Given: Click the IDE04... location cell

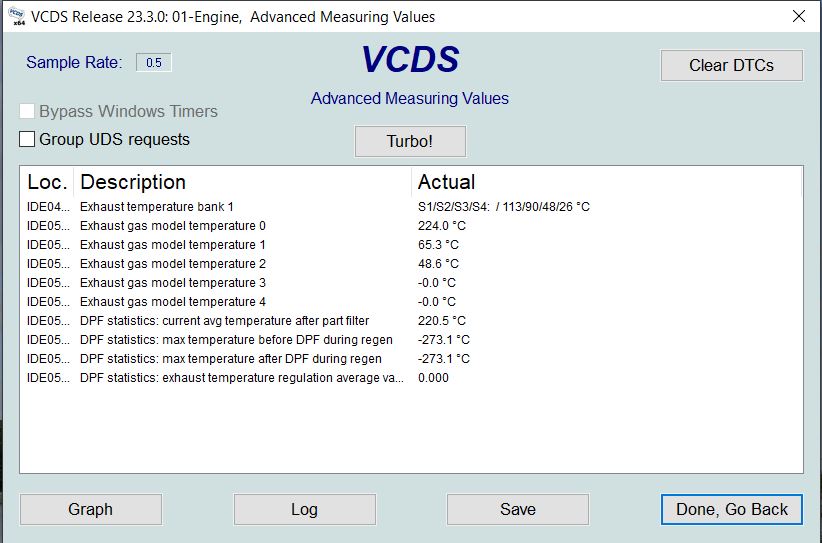Looking at the screenshot, I should click(48, 207).
